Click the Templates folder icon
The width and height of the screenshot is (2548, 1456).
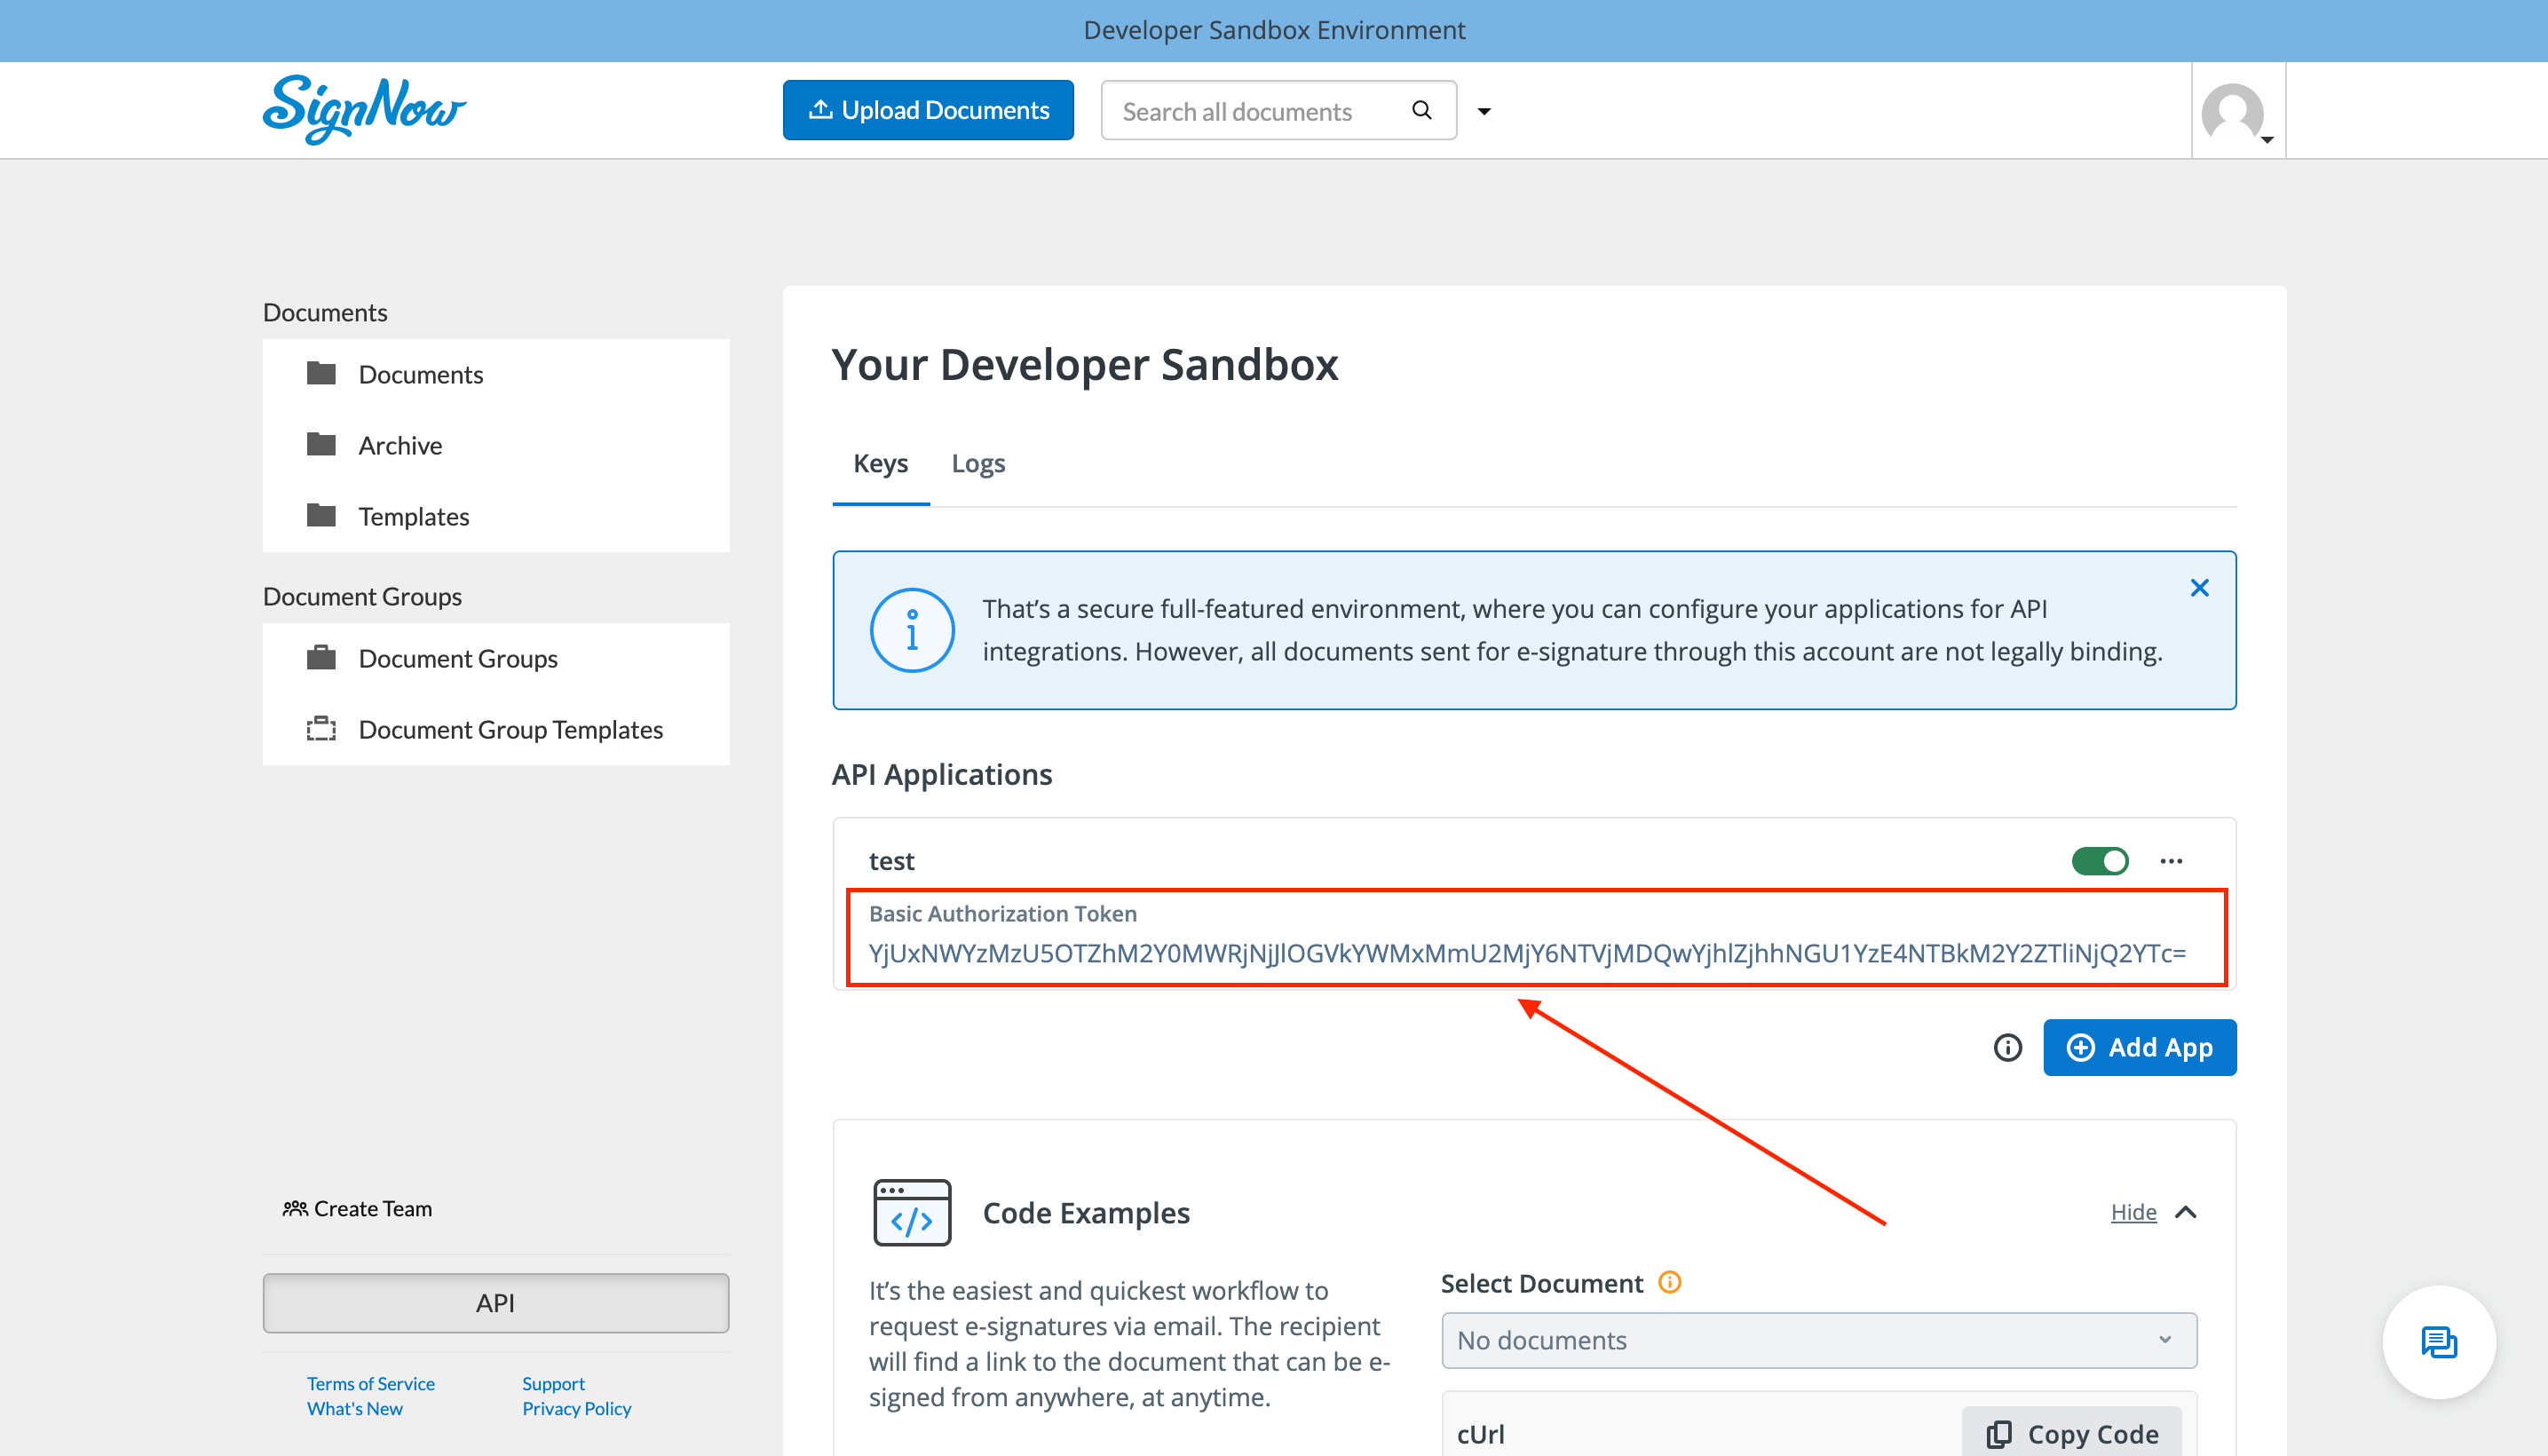pyautogui.click(x=321, y=515)
